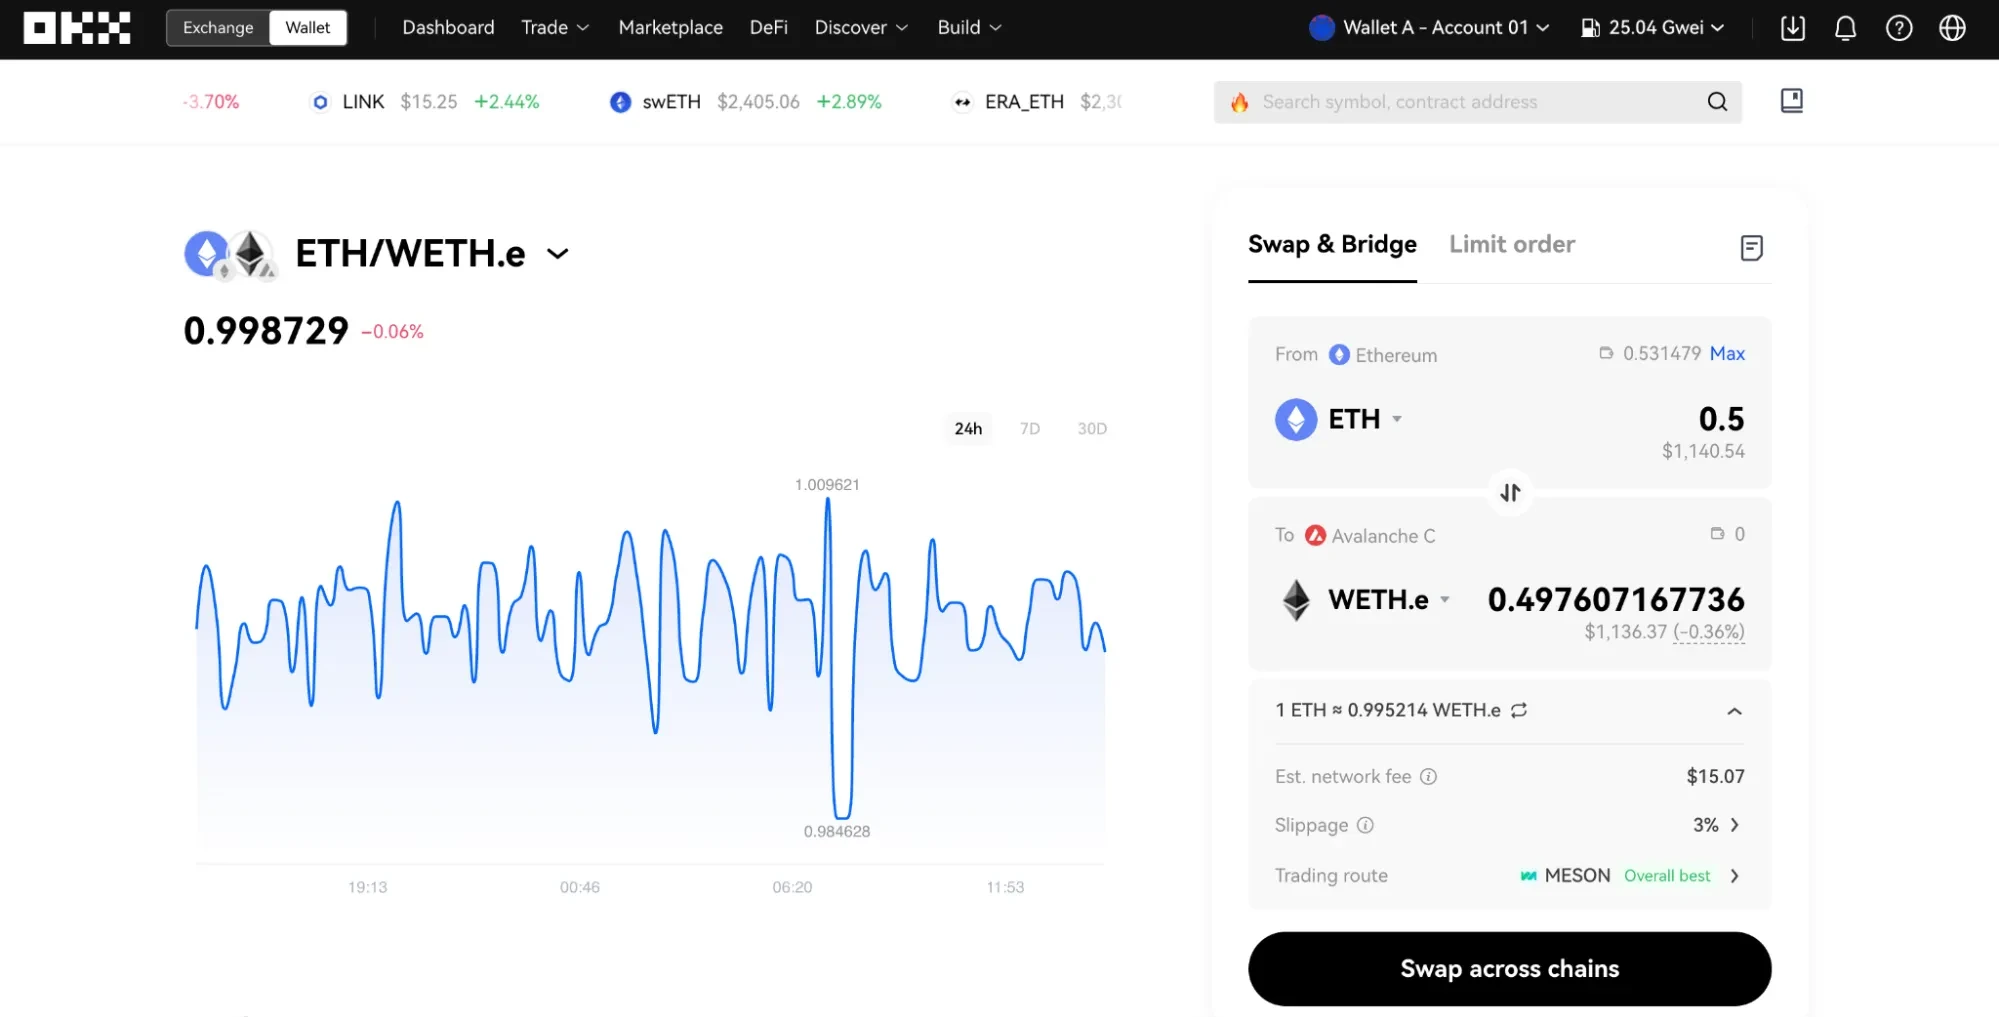
Task: Click the Slippage info icon
Action: (x=1365, y=825)
